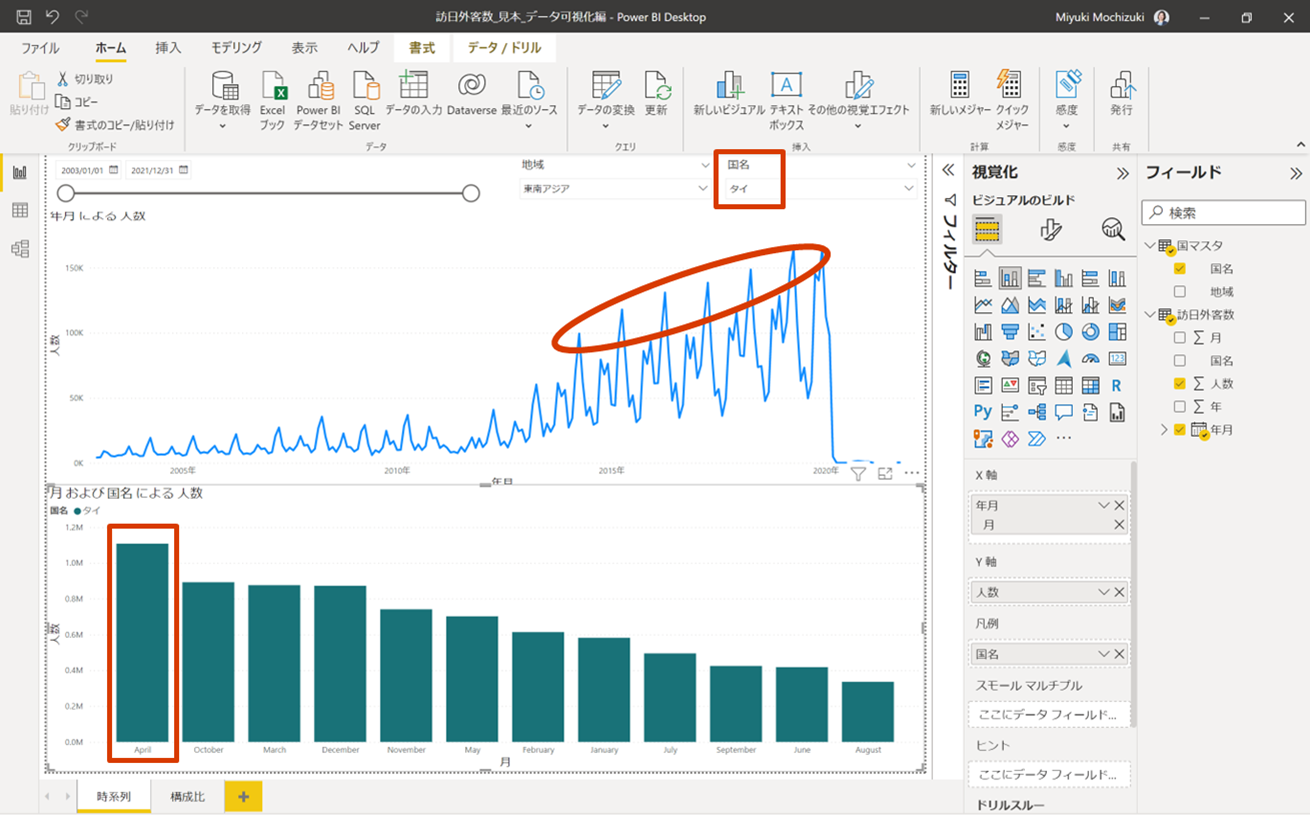This screenshot has height=815, width=1310.
Task: Select the pie chart visual type
Action: 1064,331
